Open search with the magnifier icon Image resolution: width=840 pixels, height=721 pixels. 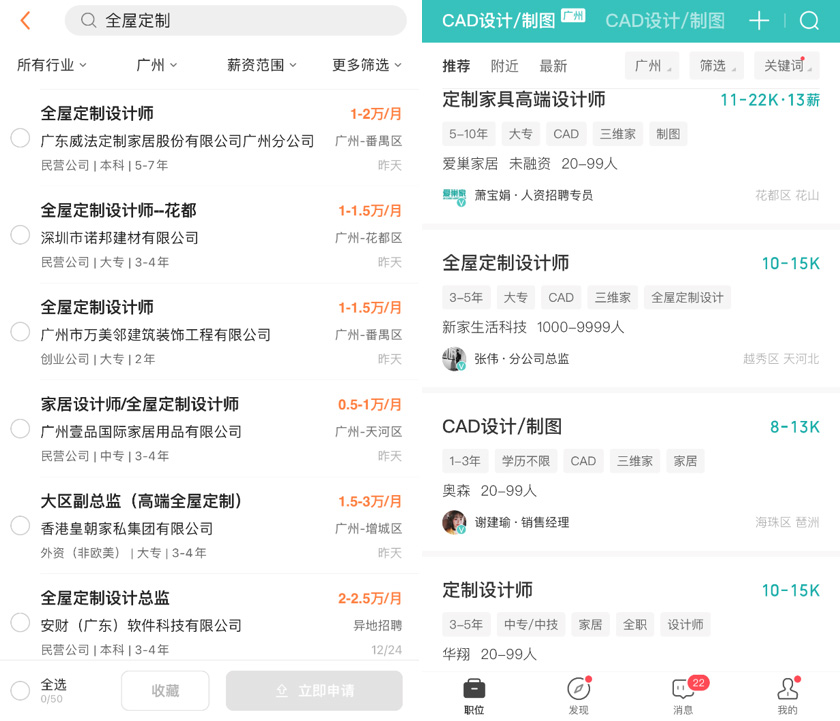click(x=809, y=21)
